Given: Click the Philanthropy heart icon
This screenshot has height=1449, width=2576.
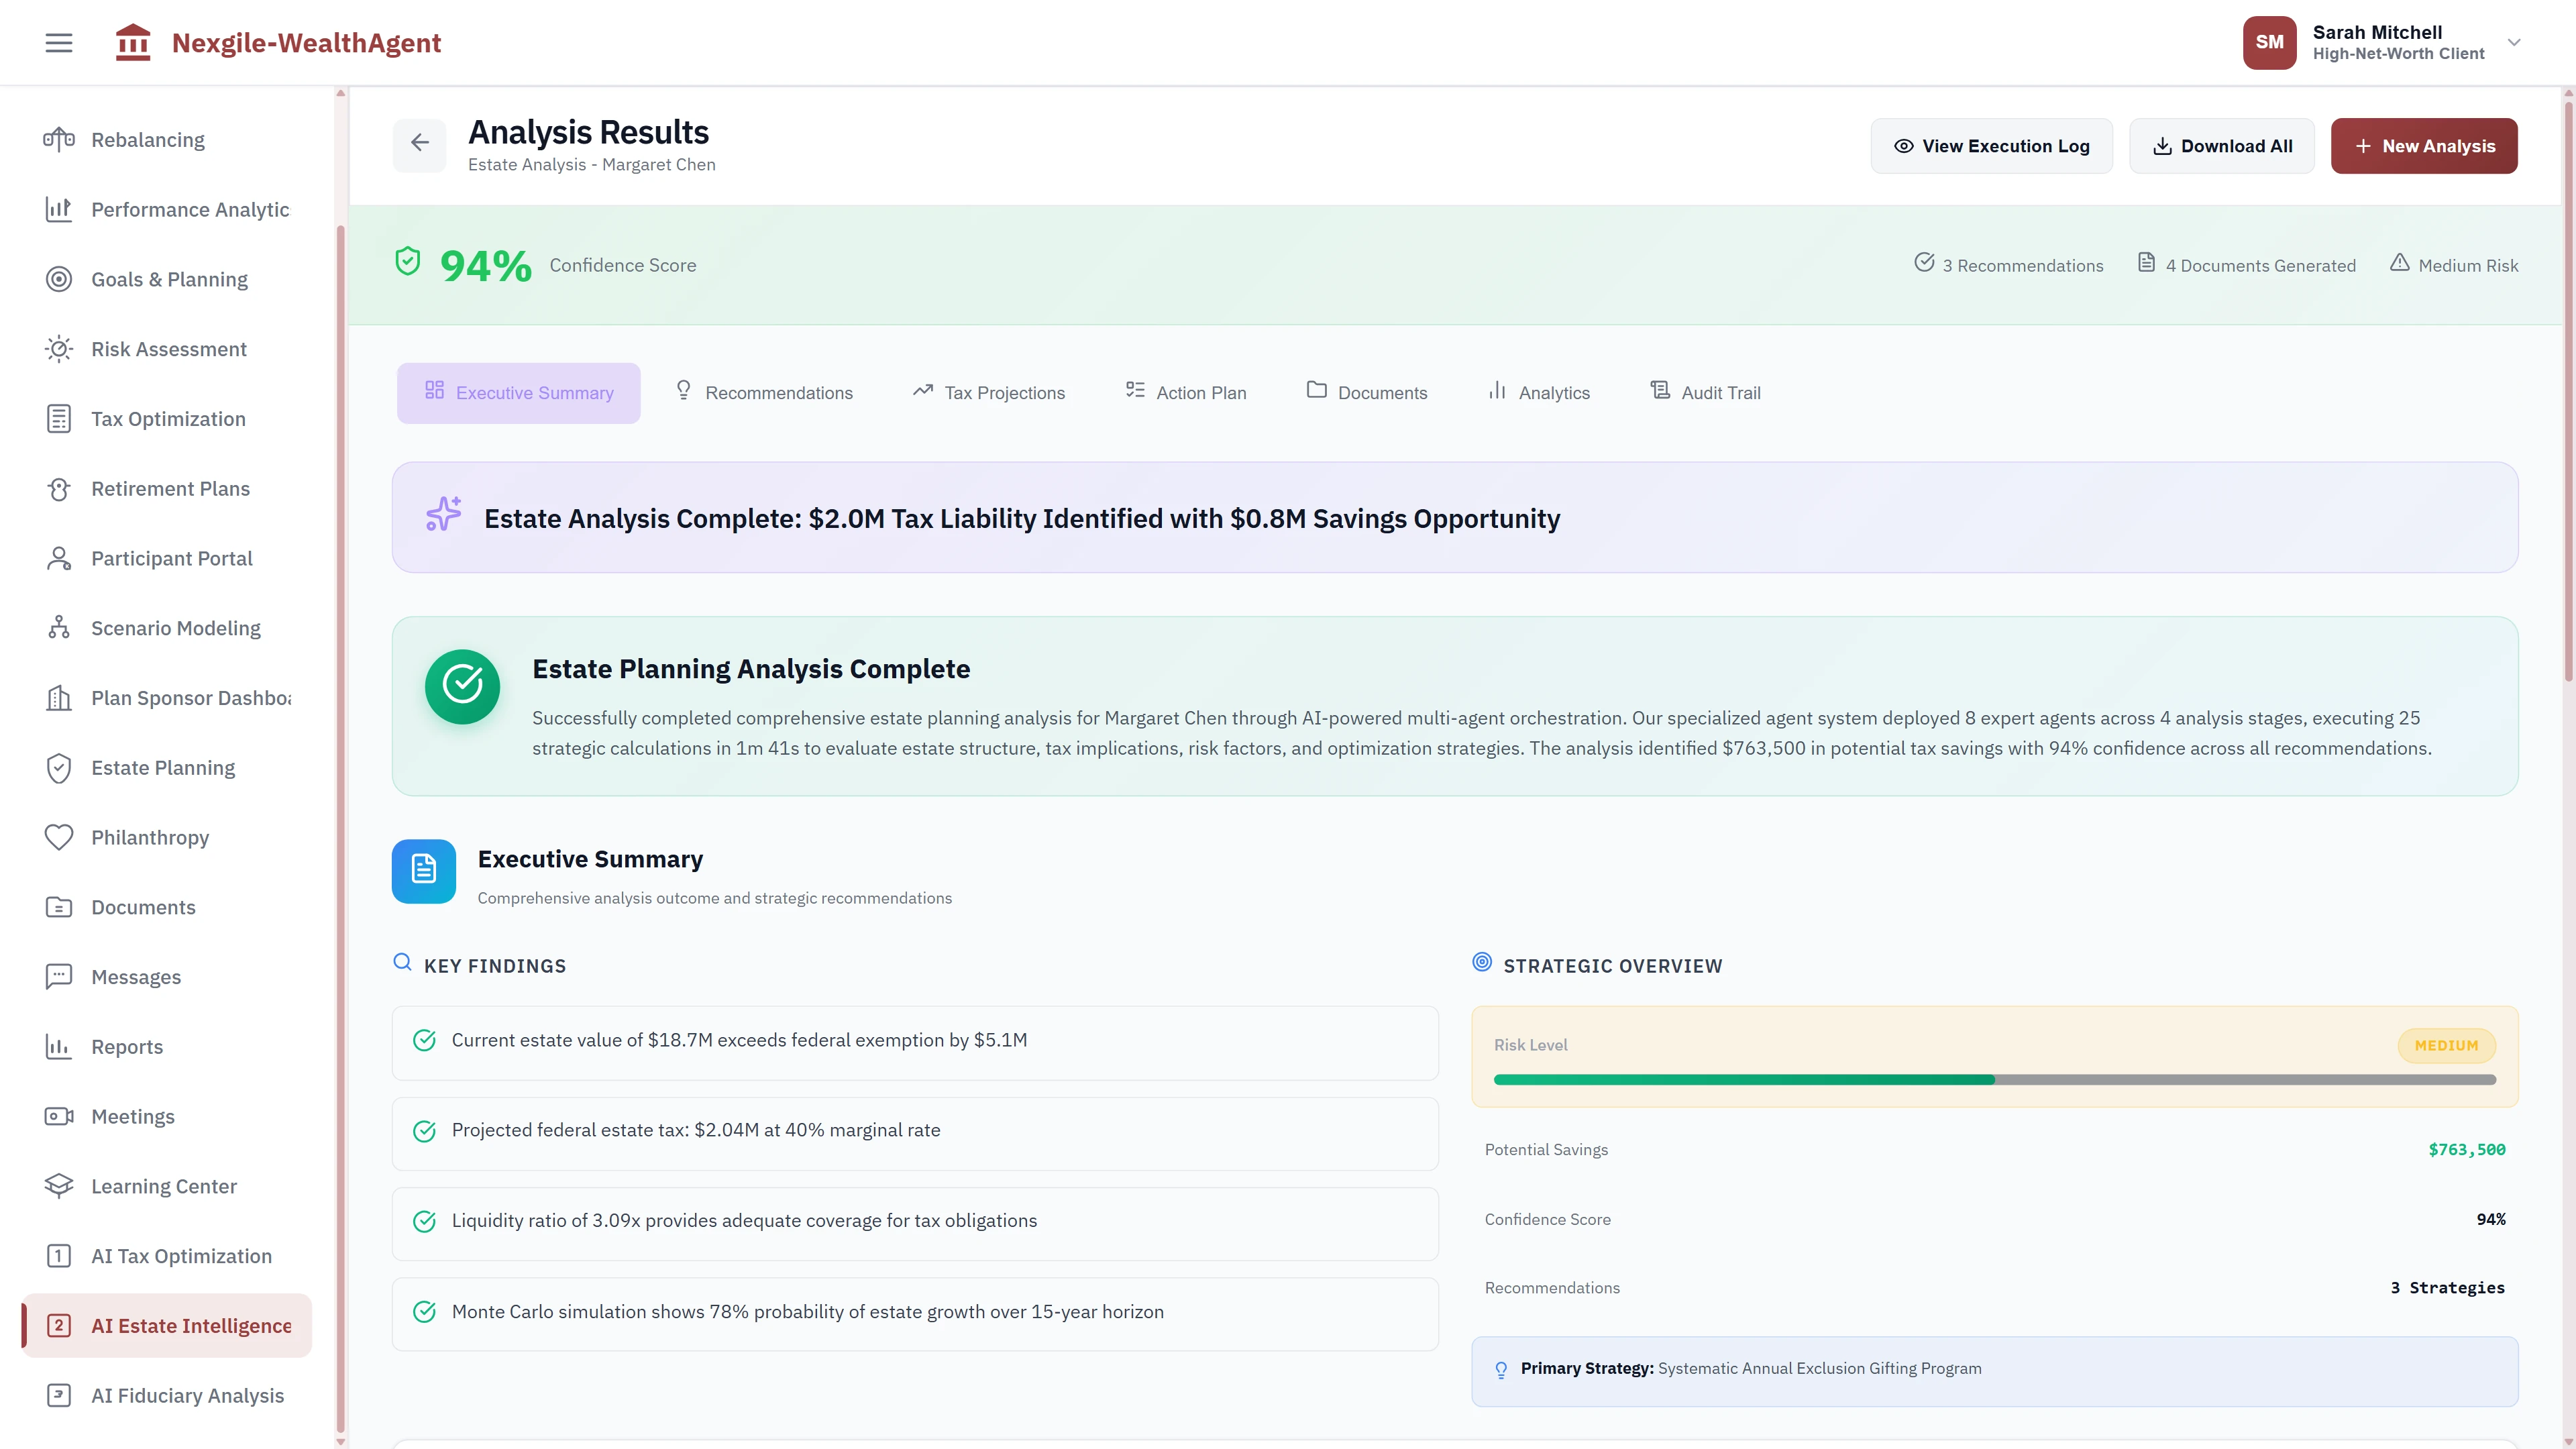Looking at the screenshot, I should [59, 837].
